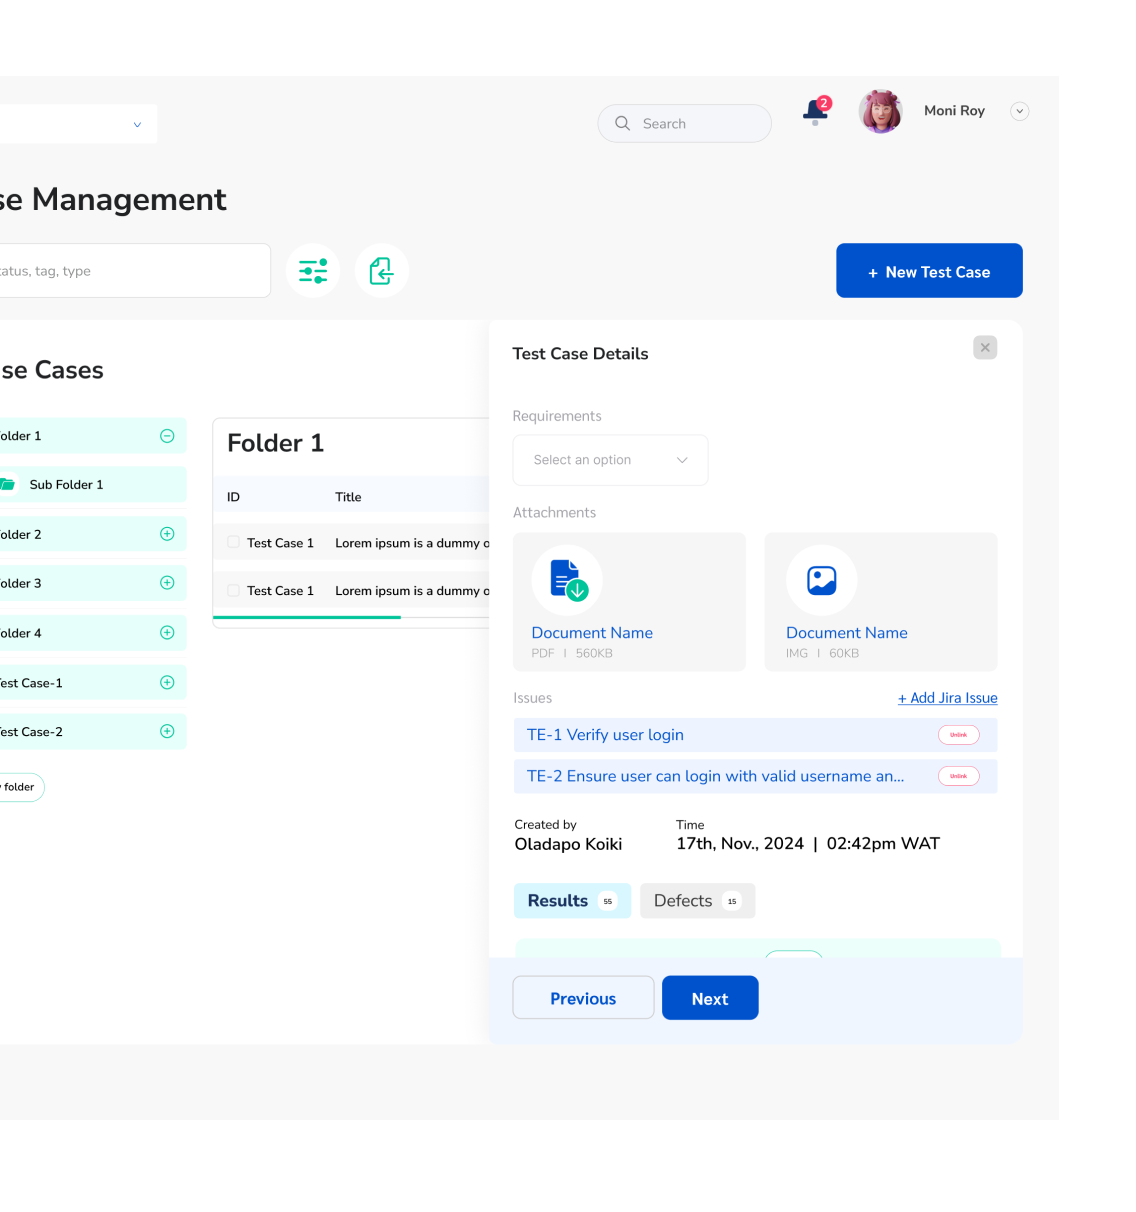
Task: Click the Sub Folder 1 folder icon
Action: pyautogui.click(x=8, y=485)
